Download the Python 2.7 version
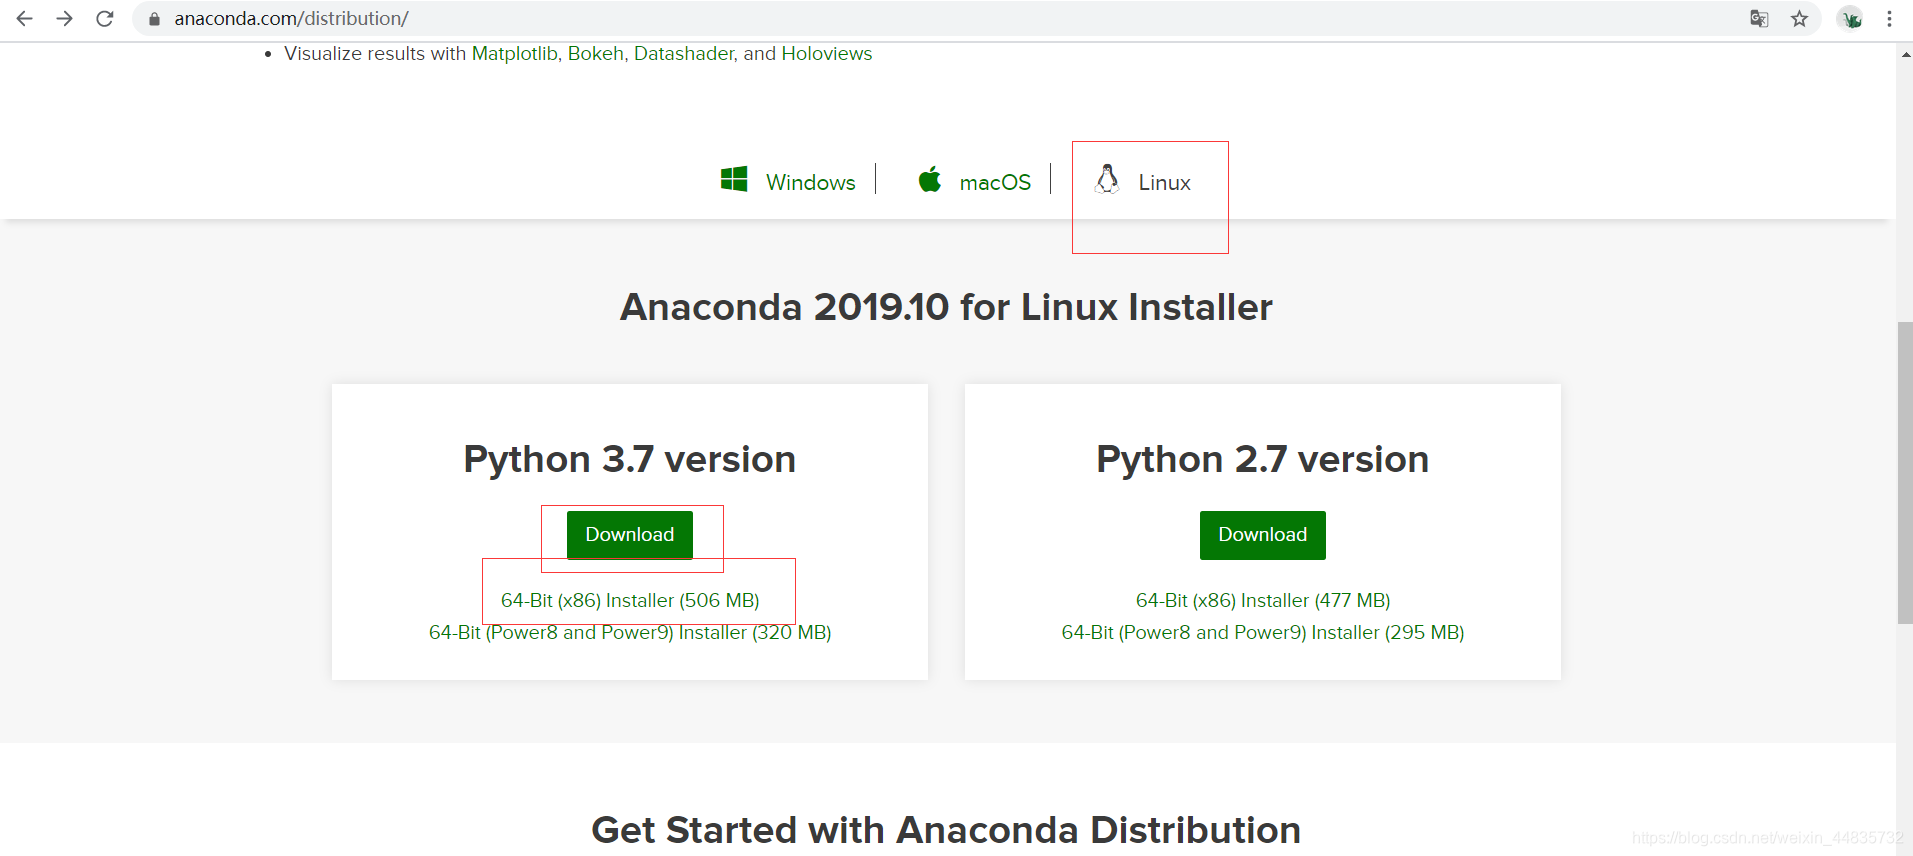The image size is (1913, 856). coord(1263,535)
